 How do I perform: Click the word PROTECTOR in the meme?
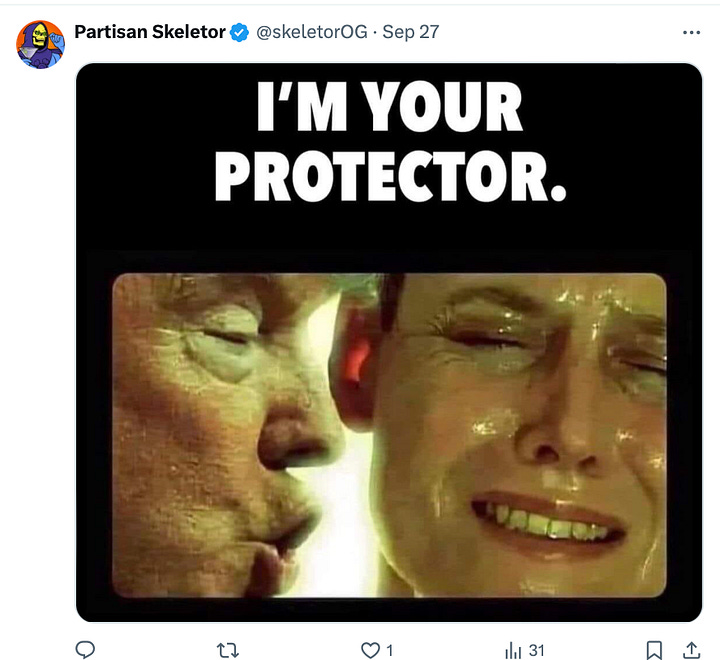[390, 176]
